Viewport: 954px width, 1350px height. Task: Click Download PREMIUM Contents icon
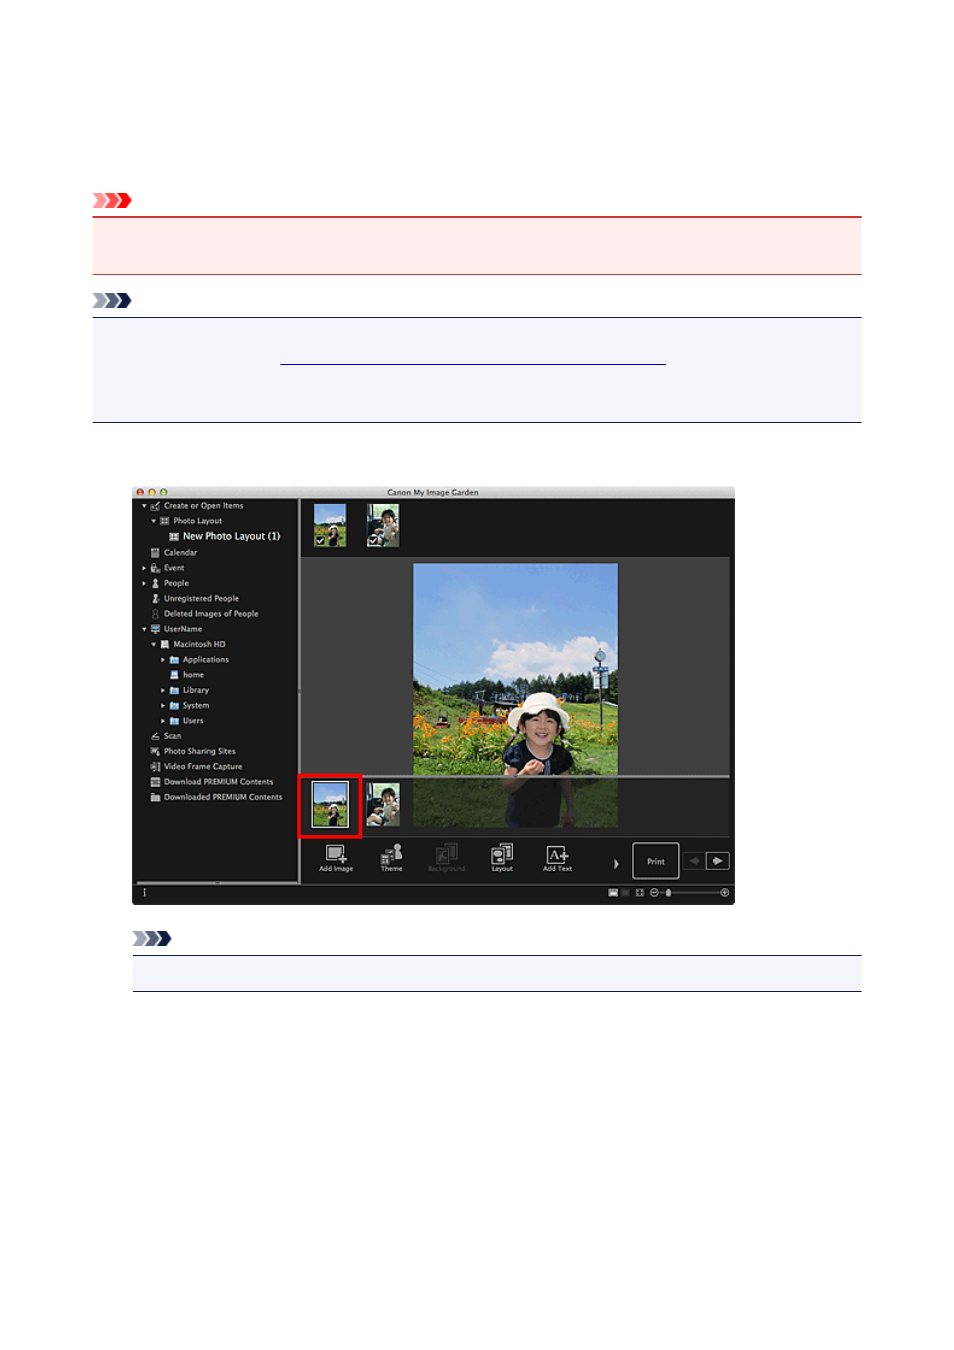pos(155,782)
